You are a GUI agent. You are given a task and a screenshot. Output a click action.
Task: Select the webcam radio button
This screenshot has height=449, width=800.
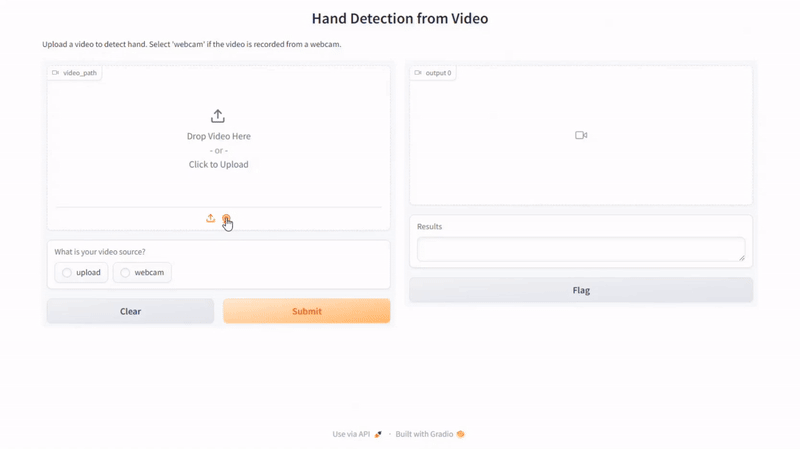point(125,272)
